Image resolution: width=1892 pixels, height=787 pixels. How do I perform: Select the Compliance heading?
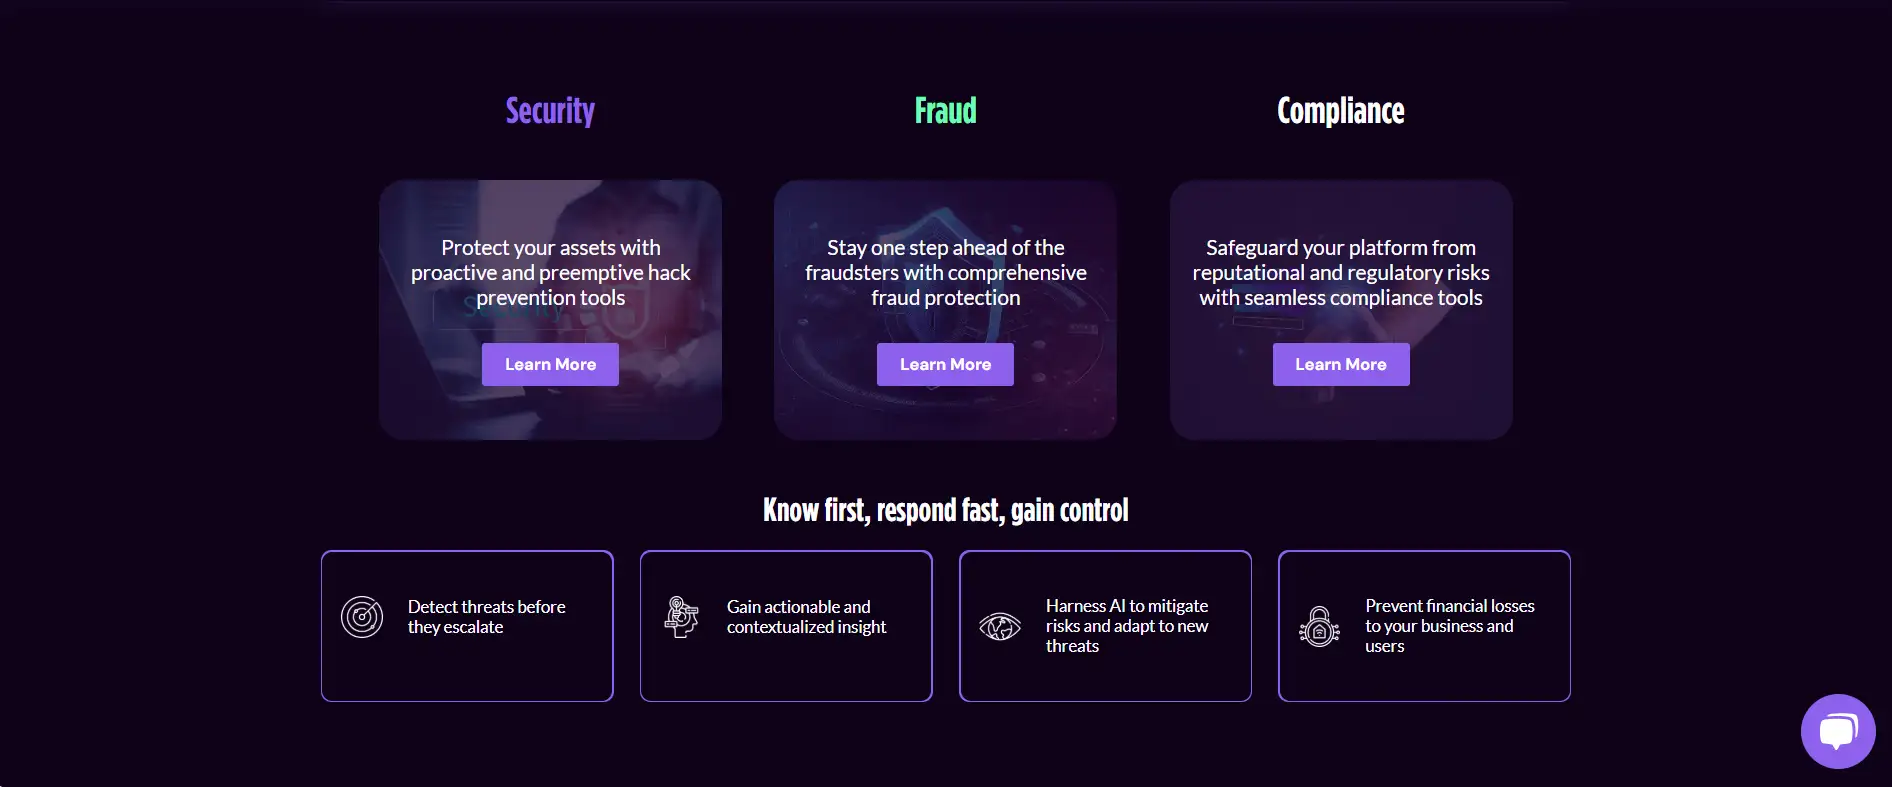1340,111
